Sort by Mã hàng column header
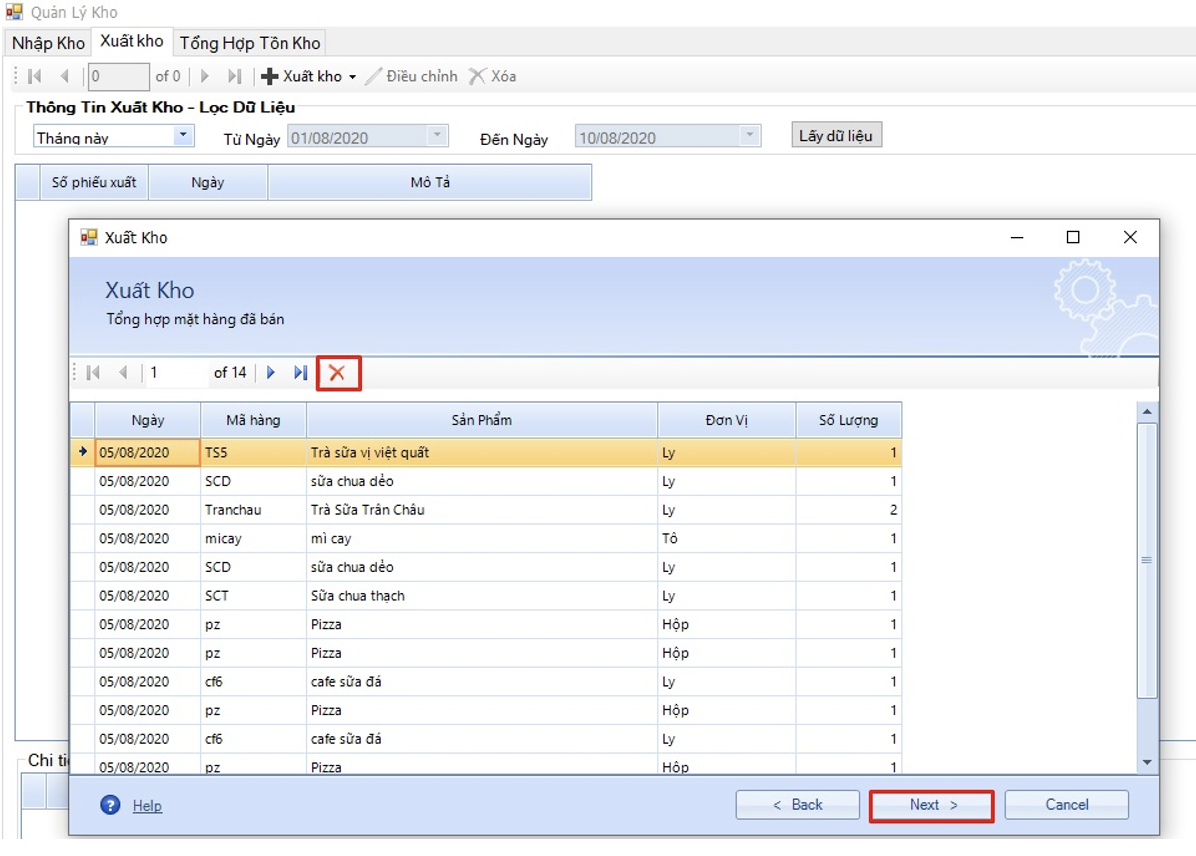Viewport: 1196px width, 856px height. click(253, 420)
